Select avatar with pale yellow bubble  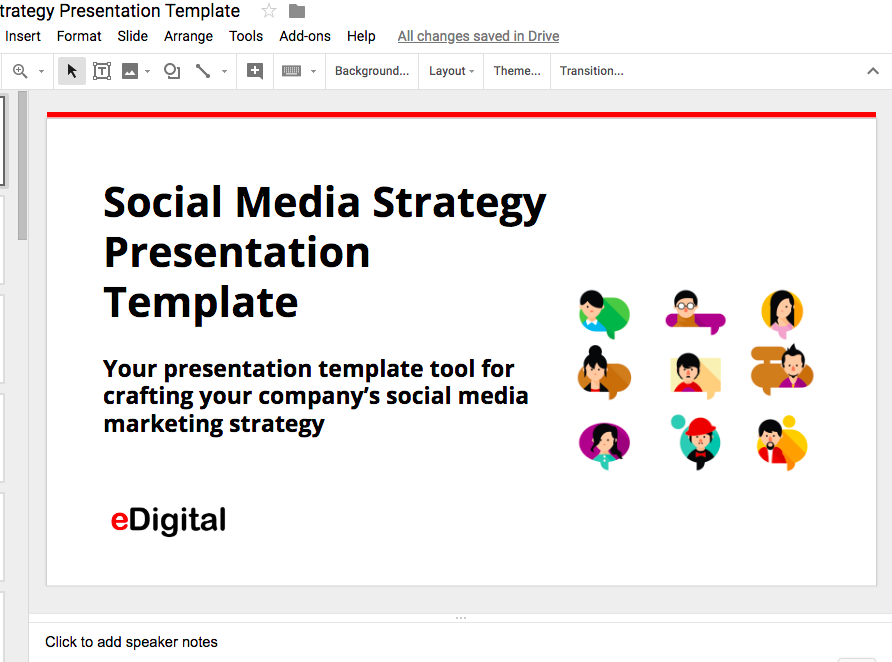[695, 375]
